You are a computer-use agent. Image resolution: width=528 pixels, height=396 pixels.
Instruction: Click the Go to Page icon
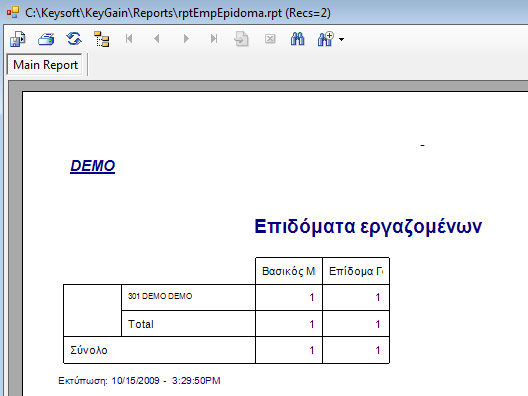(241, 39)
